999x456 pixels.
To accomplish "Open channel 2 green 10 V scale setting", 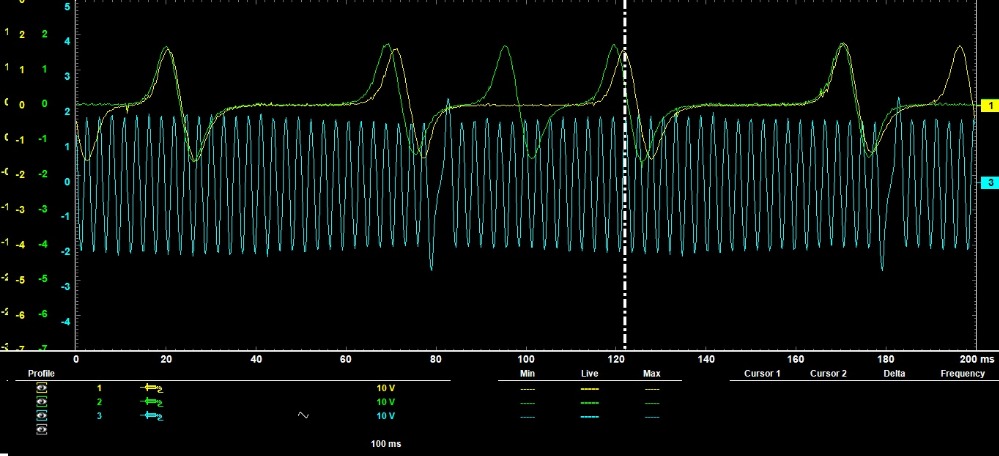I will pos(386,401).
